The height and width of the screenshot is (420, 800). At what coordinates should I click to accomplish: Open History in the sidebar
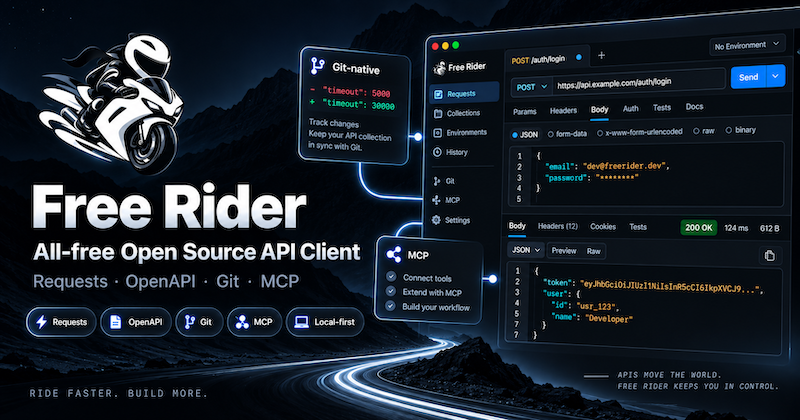pos(451,152)
